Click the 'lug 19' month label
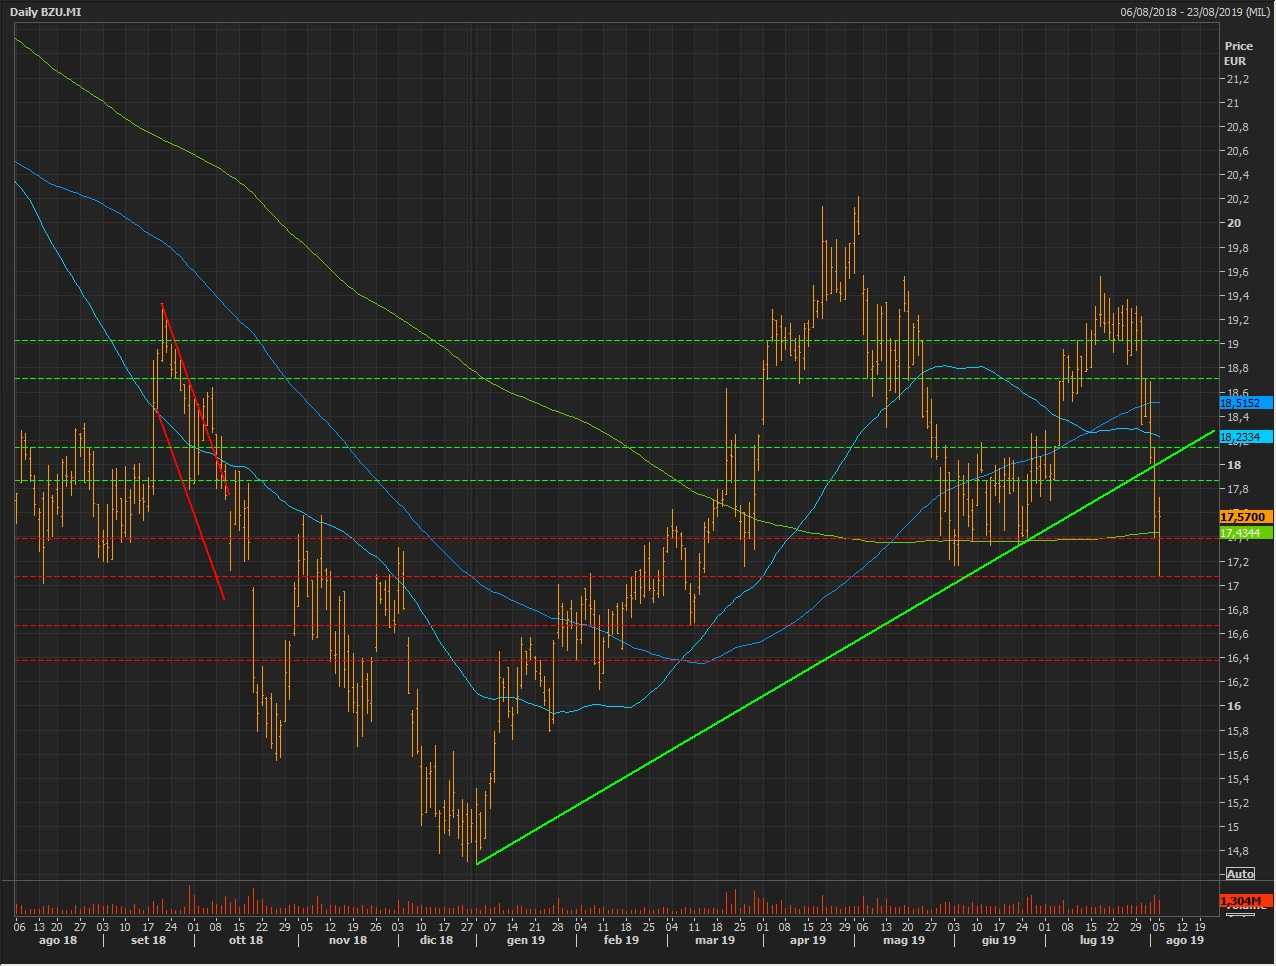The height and width of the screenshot is (966, 1276). 1097,940
